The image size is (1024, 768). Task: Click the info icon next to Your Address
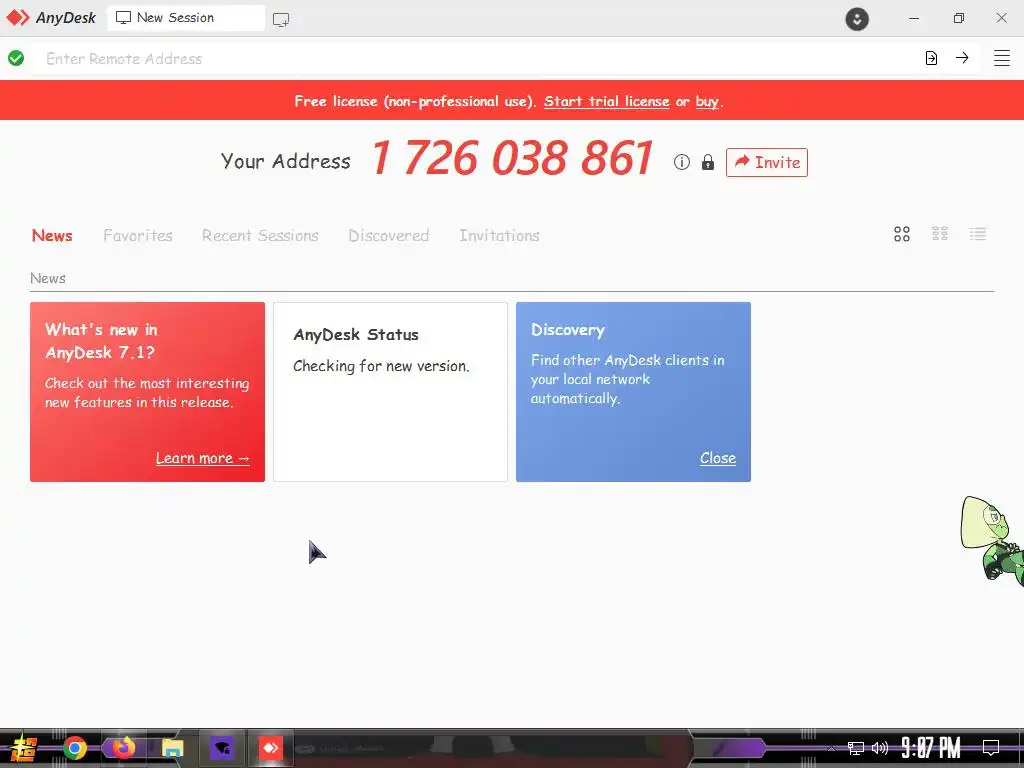pos(681,162)
